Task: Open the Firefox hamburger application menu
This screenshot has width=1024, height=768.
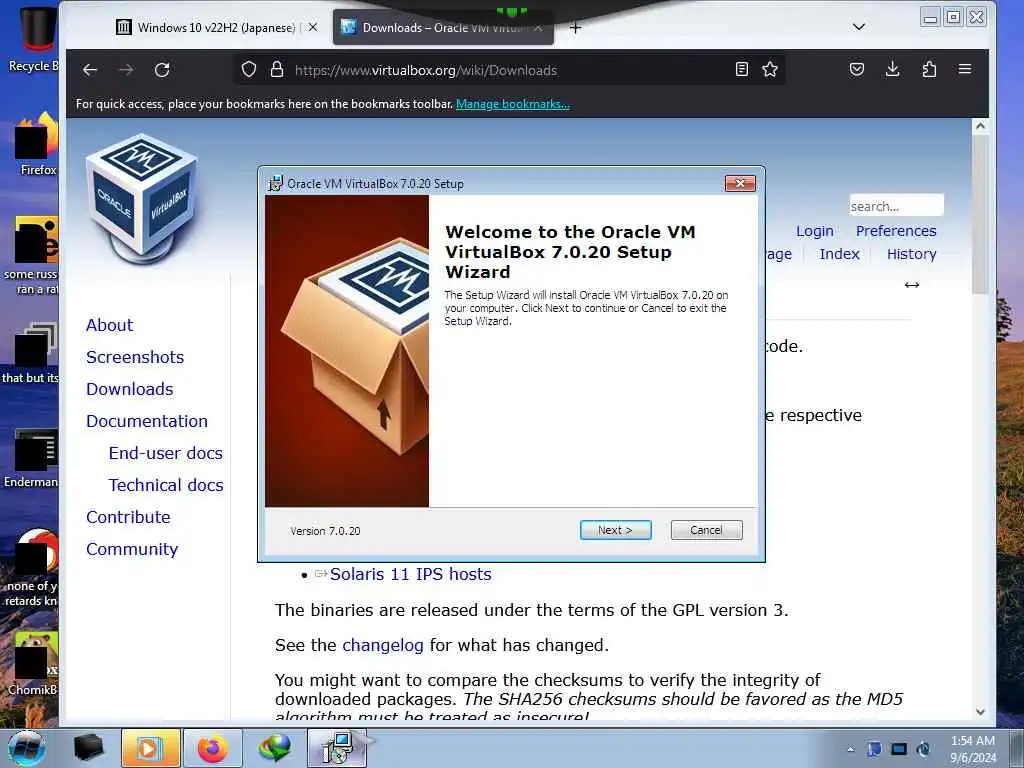Action: [965, 69]
